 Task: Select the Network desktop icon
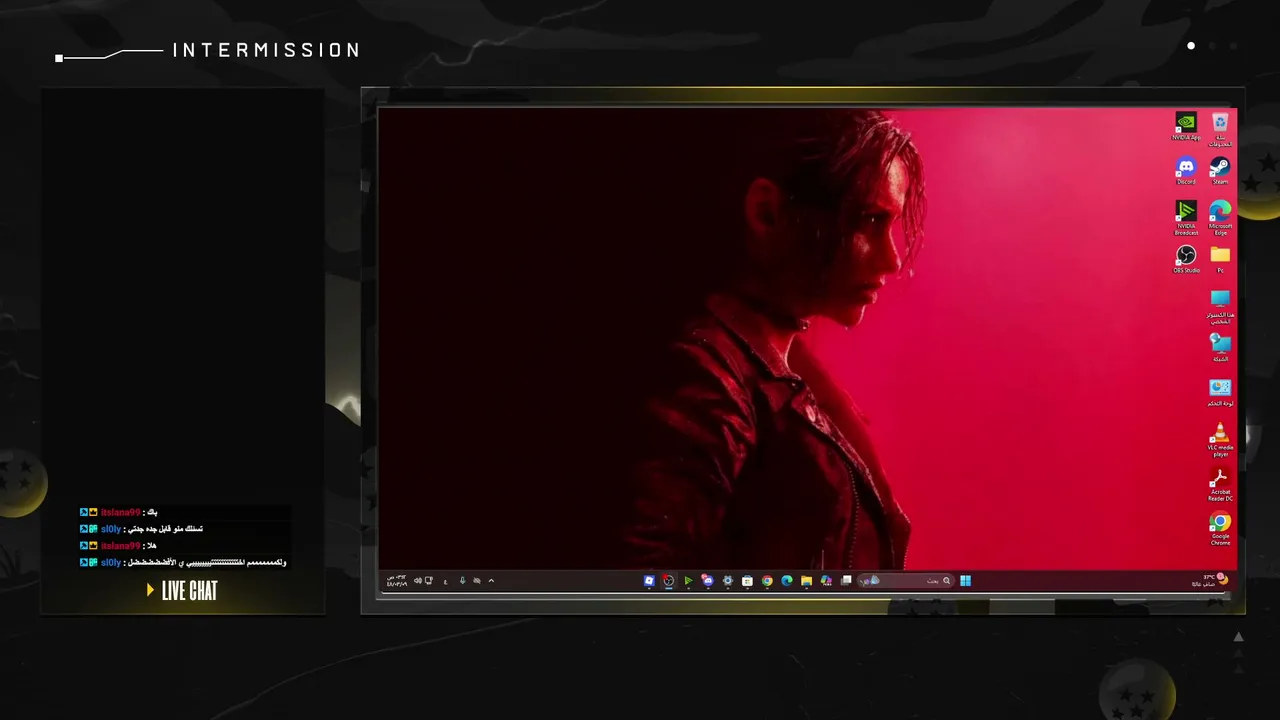pyautogui.click(x=1220, y=348)
